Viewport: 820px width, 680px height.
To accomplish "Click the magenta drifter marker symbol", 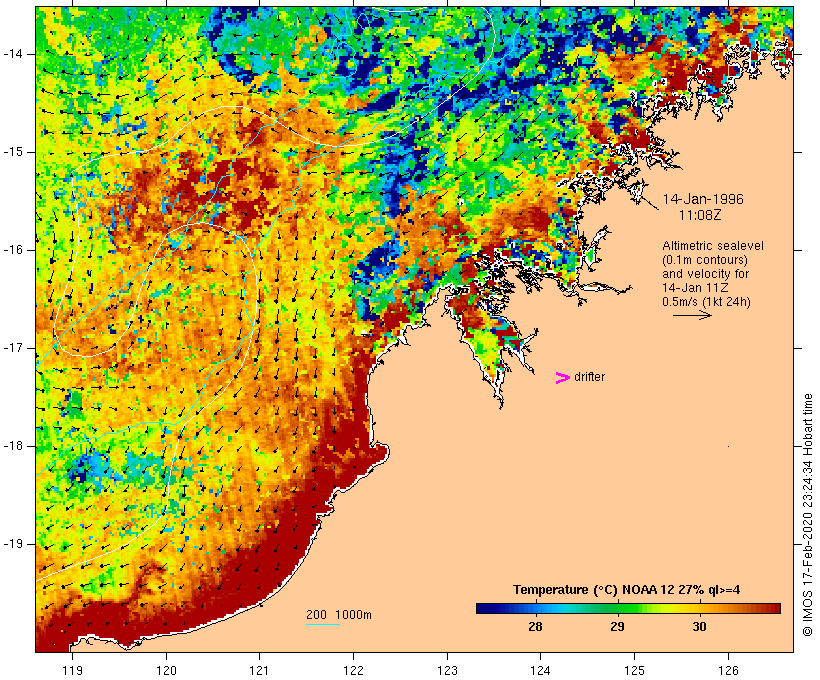I will point(562,378).
